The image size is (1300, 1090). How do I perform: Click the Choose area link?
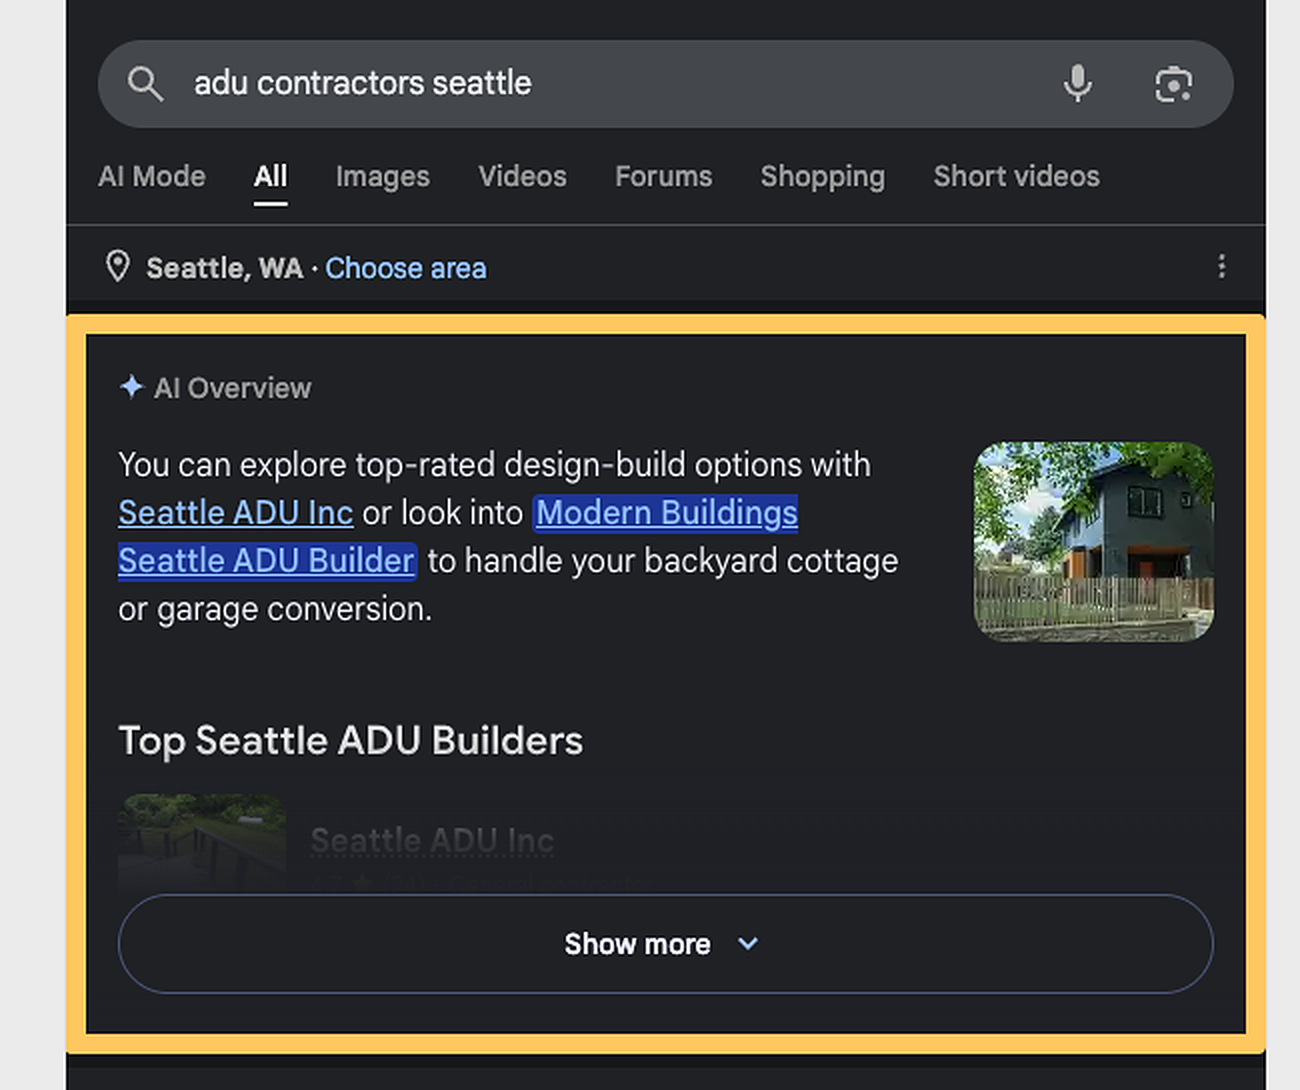[x=406, y=268]
